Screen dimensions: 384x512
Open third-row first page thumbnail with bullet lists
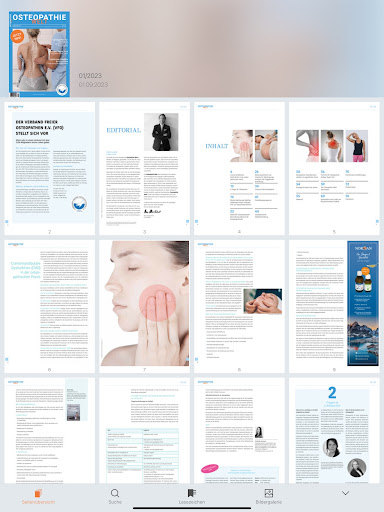pyautogui.click(x=49, y=430)
